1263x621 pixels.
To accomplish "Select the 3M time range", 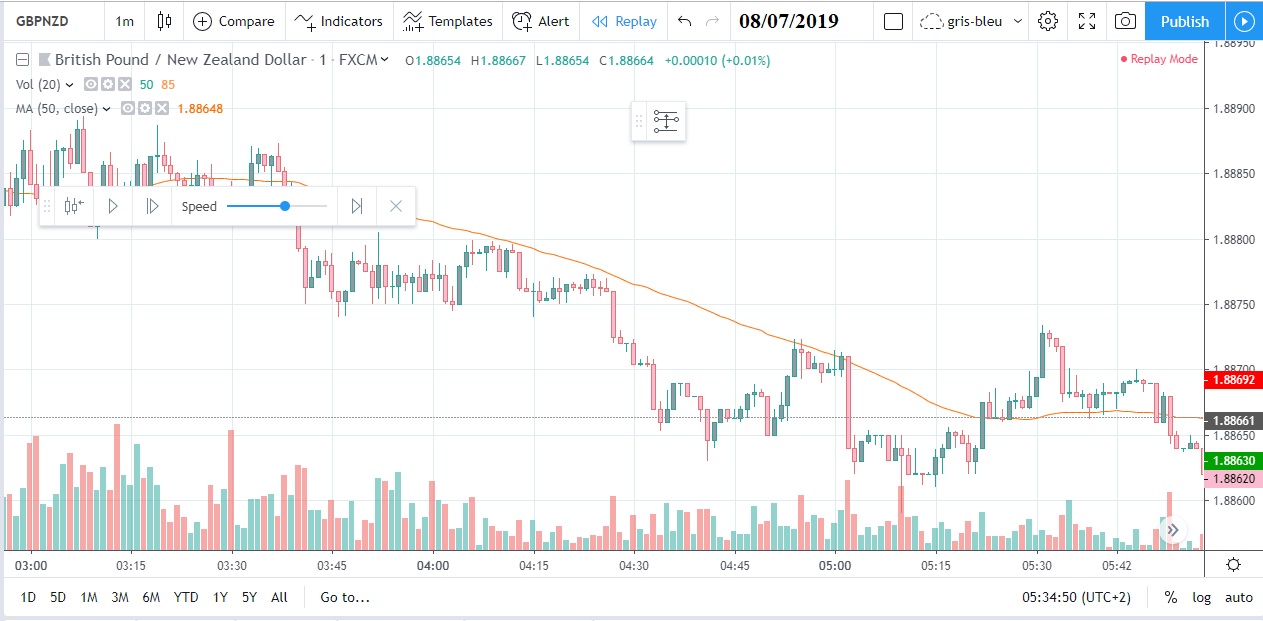I will pos(120,597).
